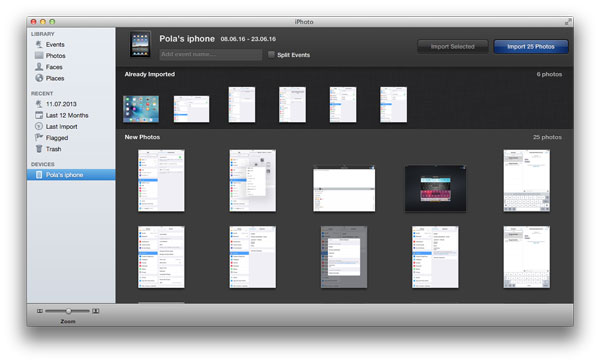This screenshot has width=600, height=363.
Task: Select the Last 12 Months entry
Action: click(67, 115)
